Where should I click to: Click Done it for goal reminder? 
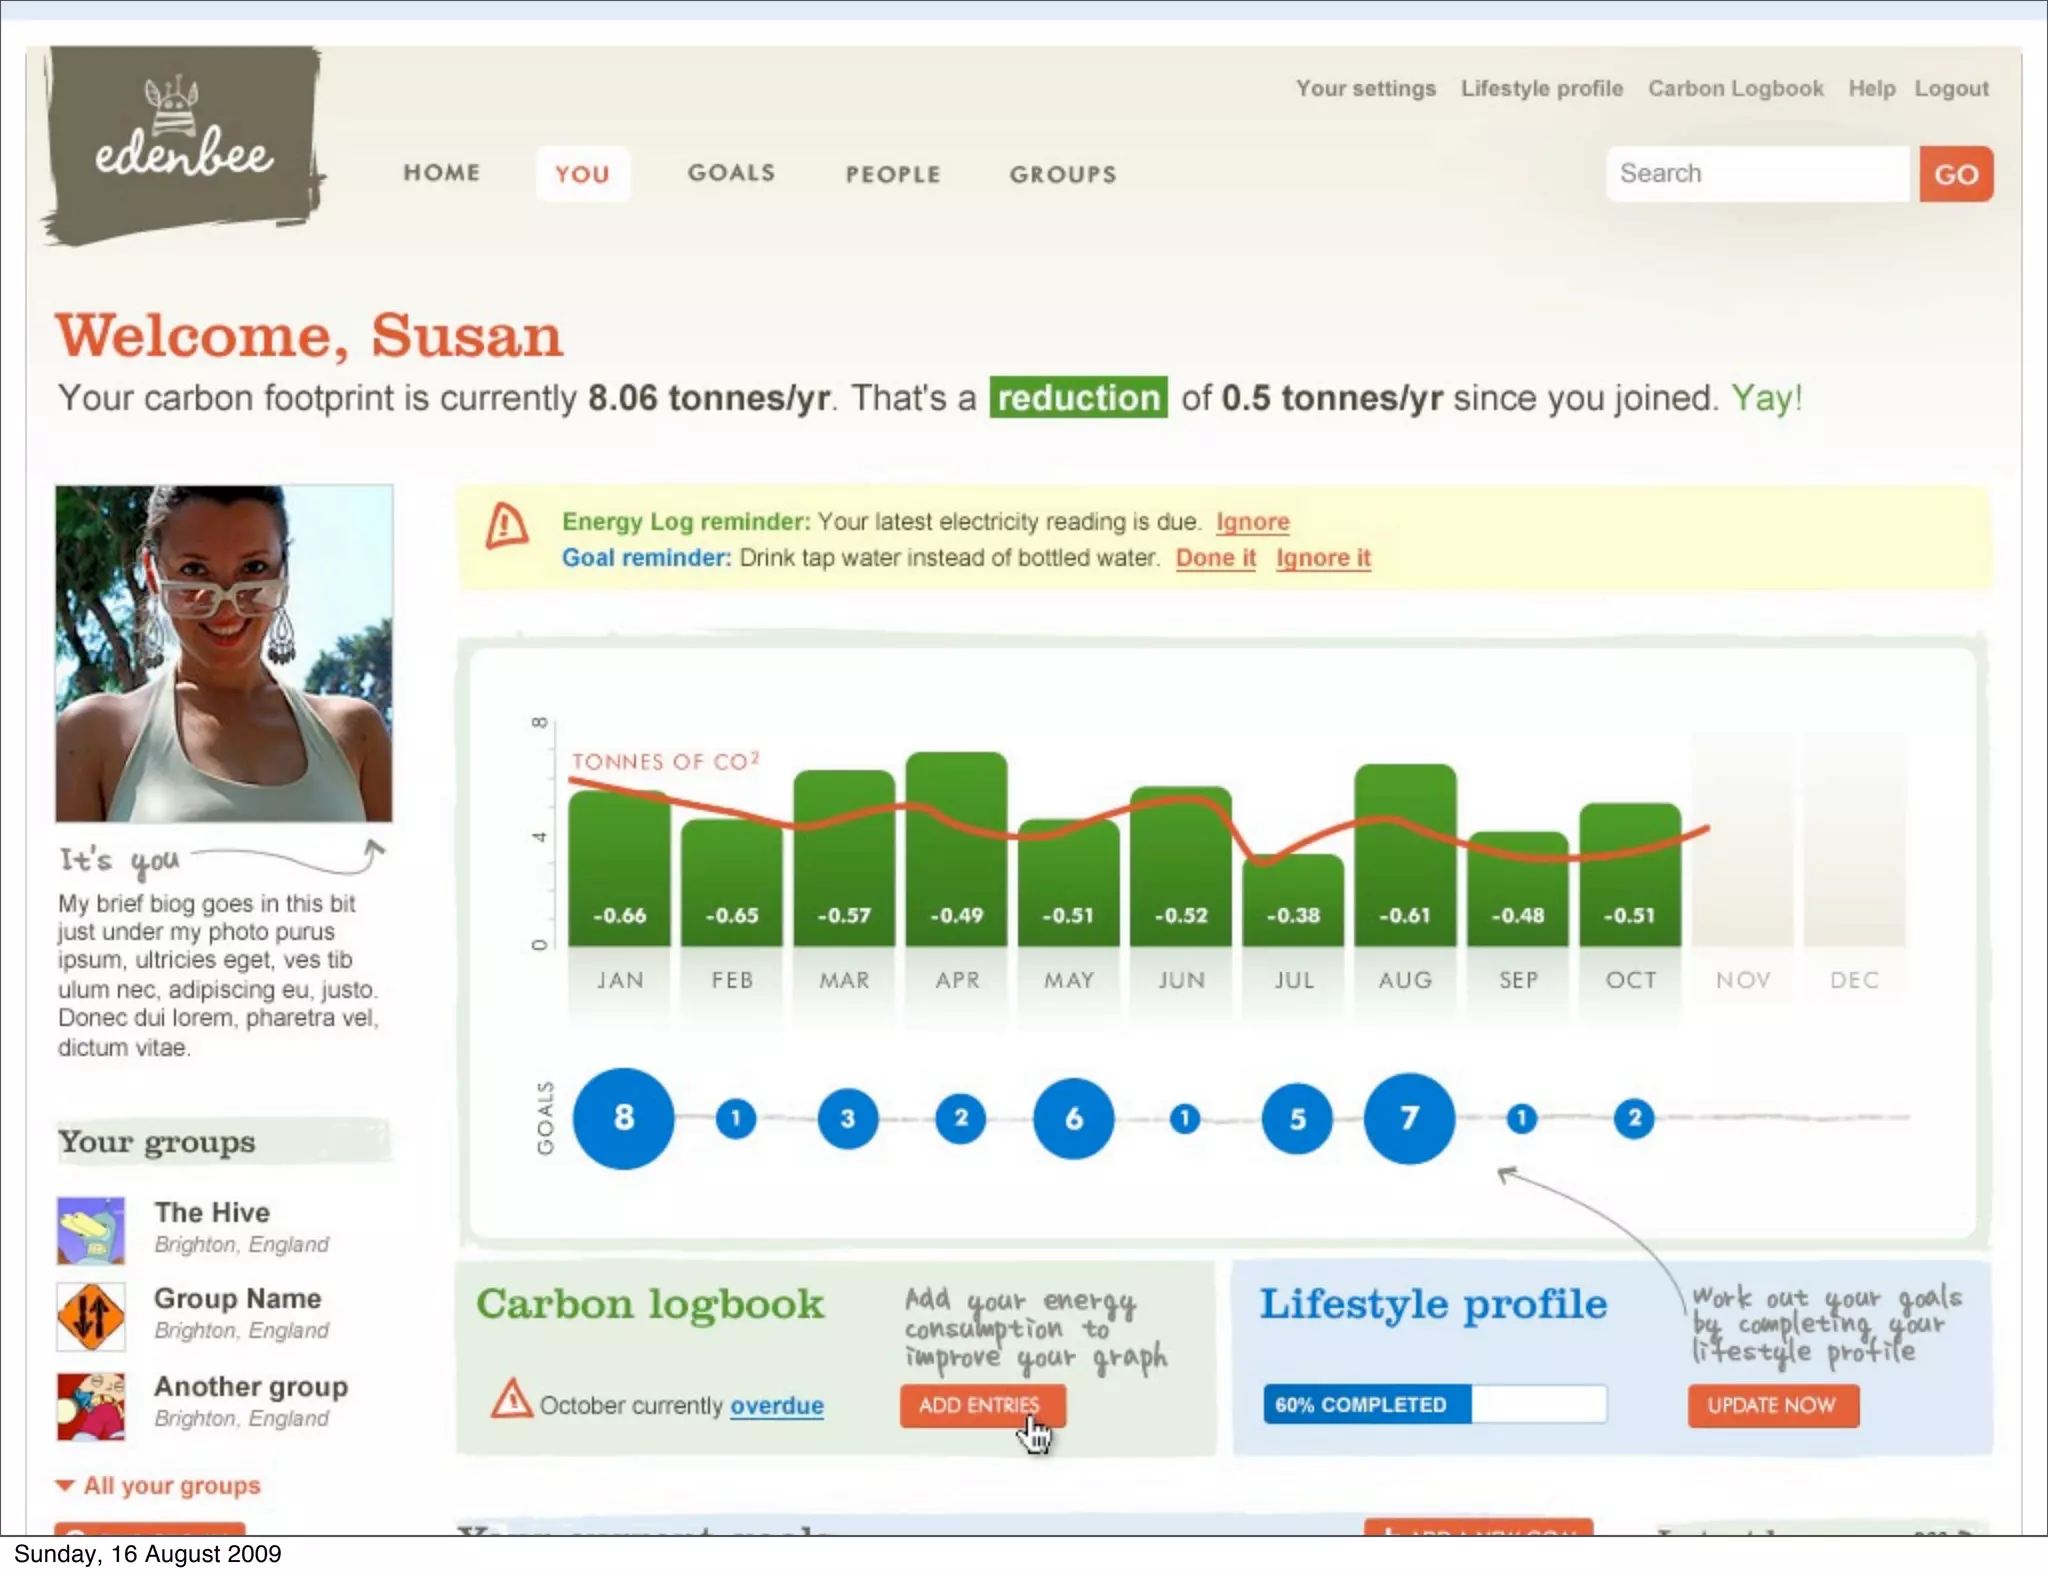pos(1215,558)
